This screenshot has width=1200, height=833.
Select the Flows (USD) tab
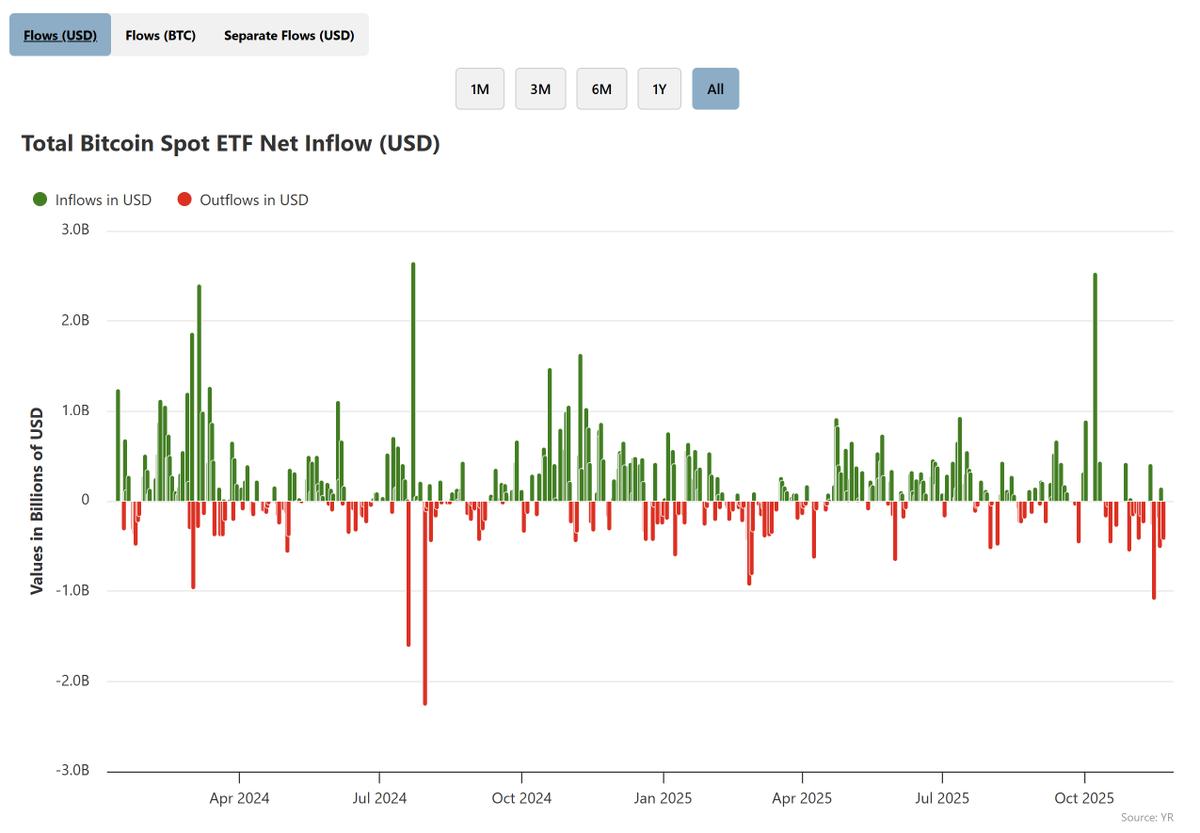(60, 35)
